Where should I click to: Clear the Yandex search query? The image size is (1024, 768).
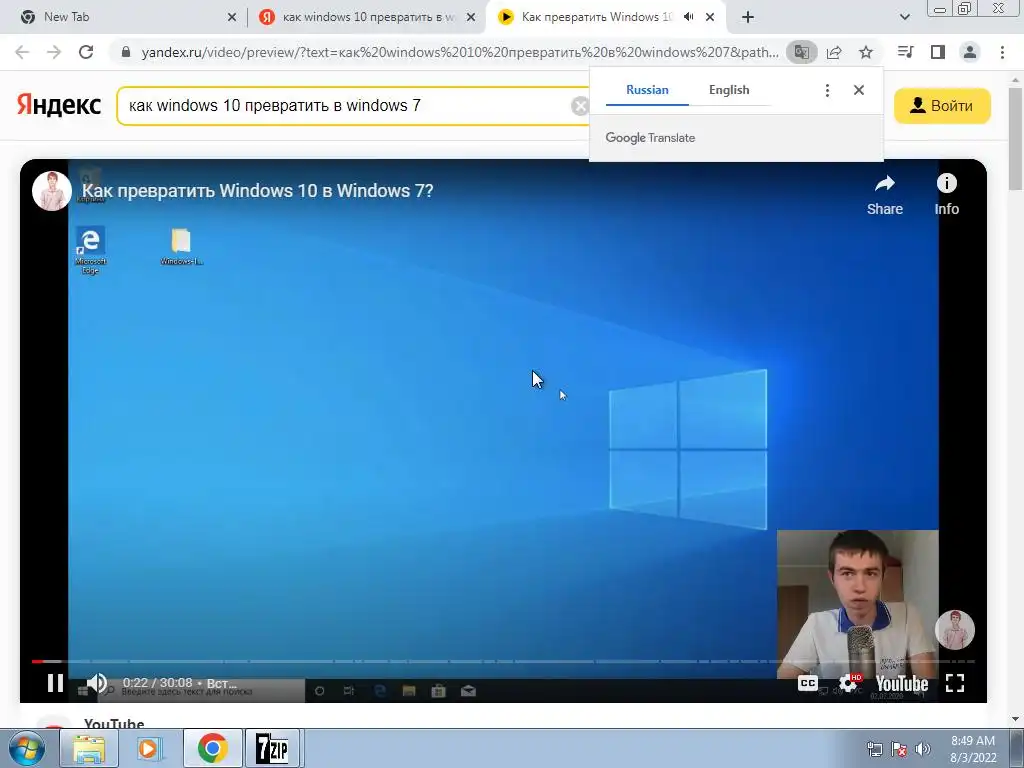pos(579,106)
